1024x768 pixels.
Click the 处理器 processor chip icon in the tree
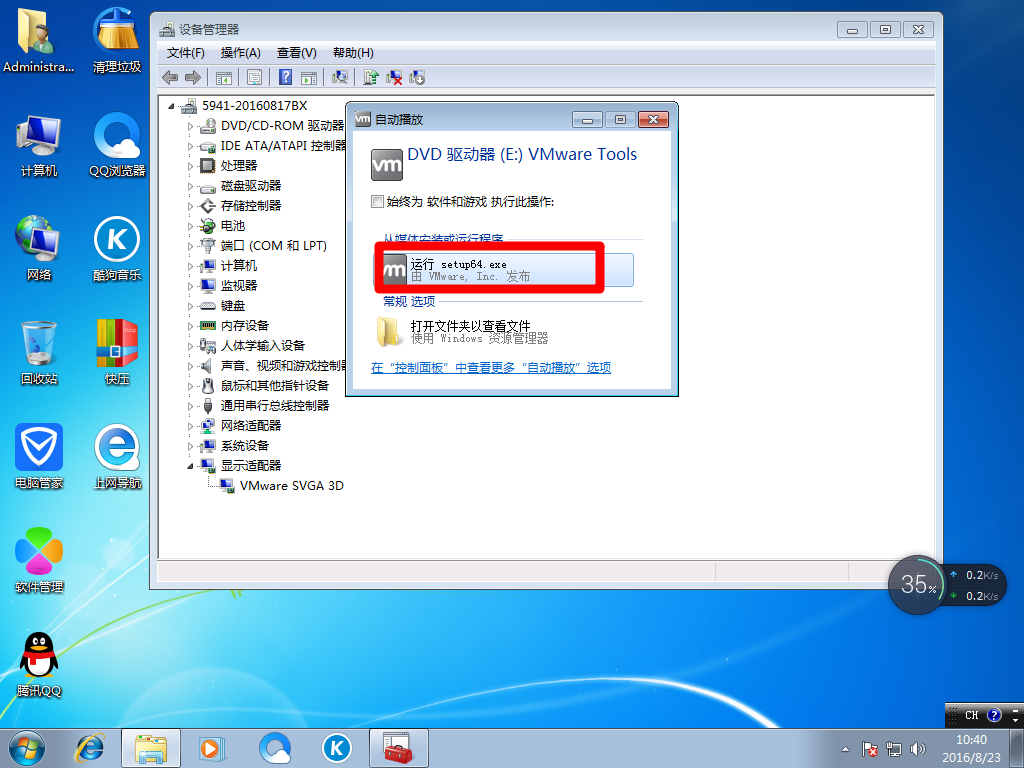click(208, 166)
